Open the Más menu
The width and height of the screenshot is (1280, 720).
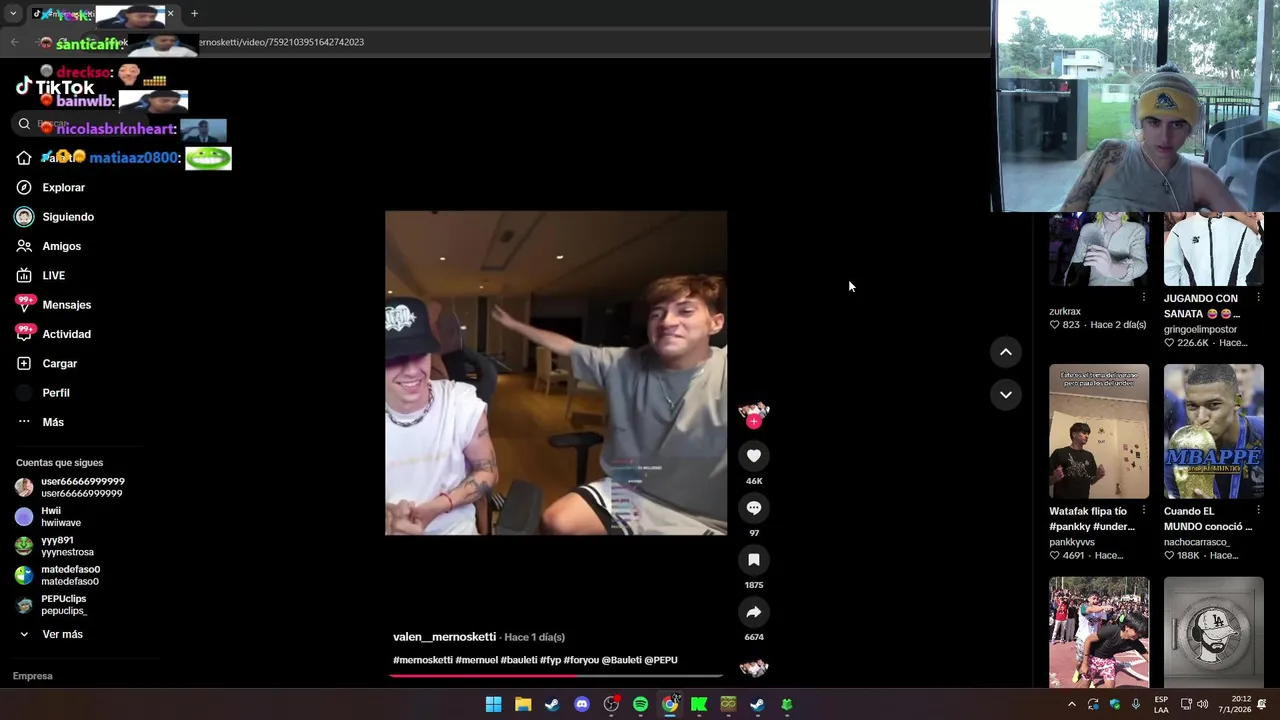pos(53,422)
